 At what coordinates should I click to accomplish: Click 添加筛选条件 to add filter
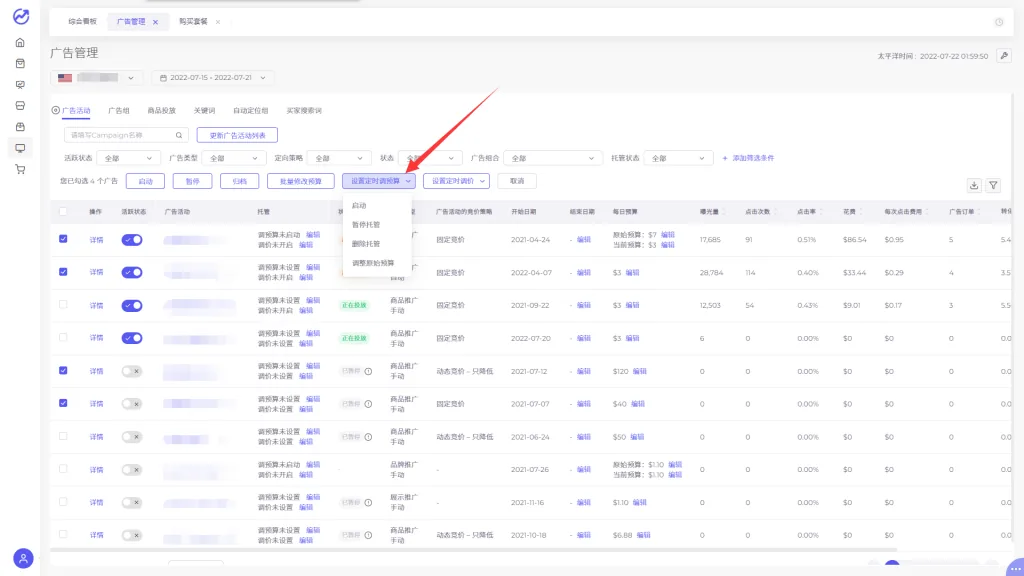(x=748, y=158)
